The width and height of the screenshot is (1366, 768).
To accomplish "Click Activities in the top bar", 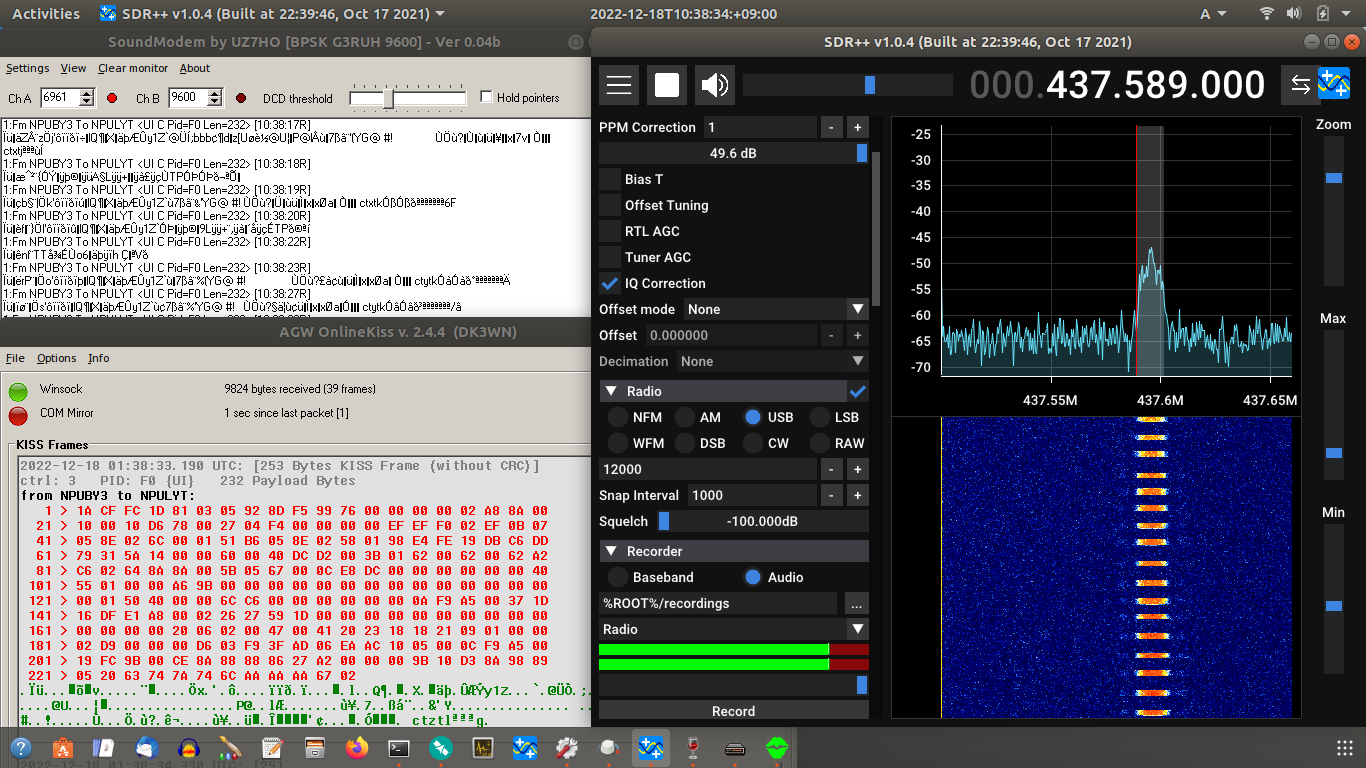I will [46, 14].
